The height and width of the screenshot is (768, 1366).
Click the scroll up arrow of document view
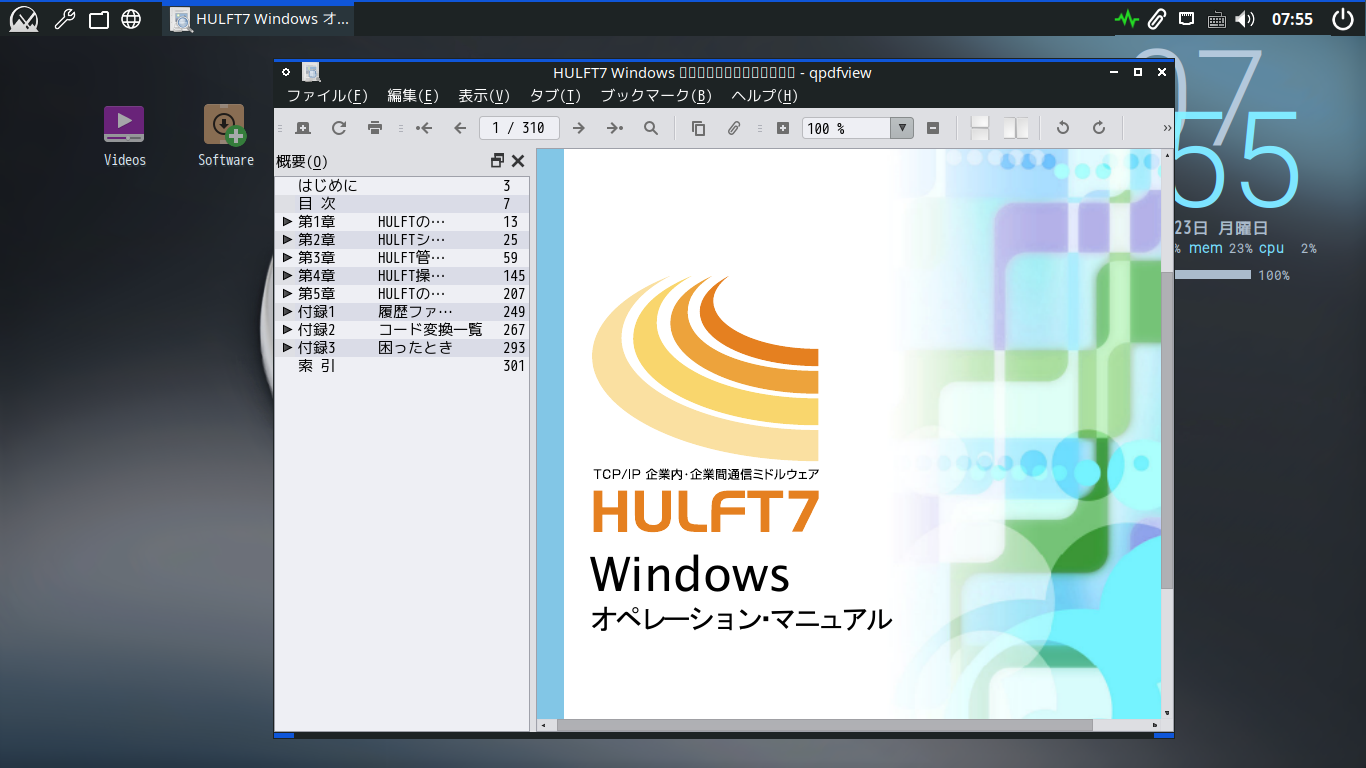1167,155
